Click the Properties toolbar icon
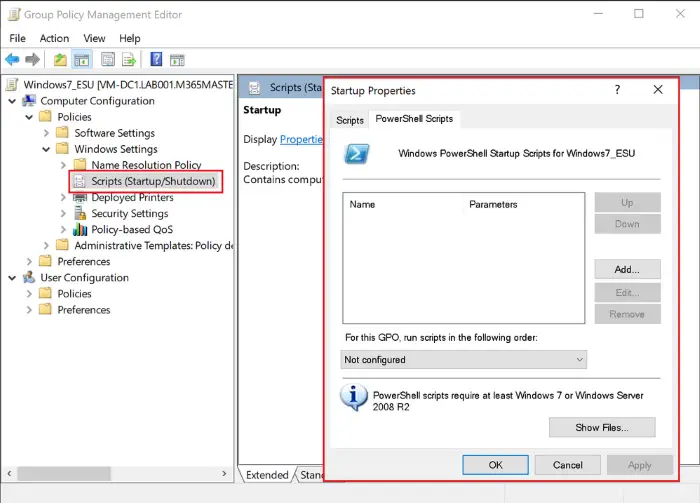 [x=108, y=59]
